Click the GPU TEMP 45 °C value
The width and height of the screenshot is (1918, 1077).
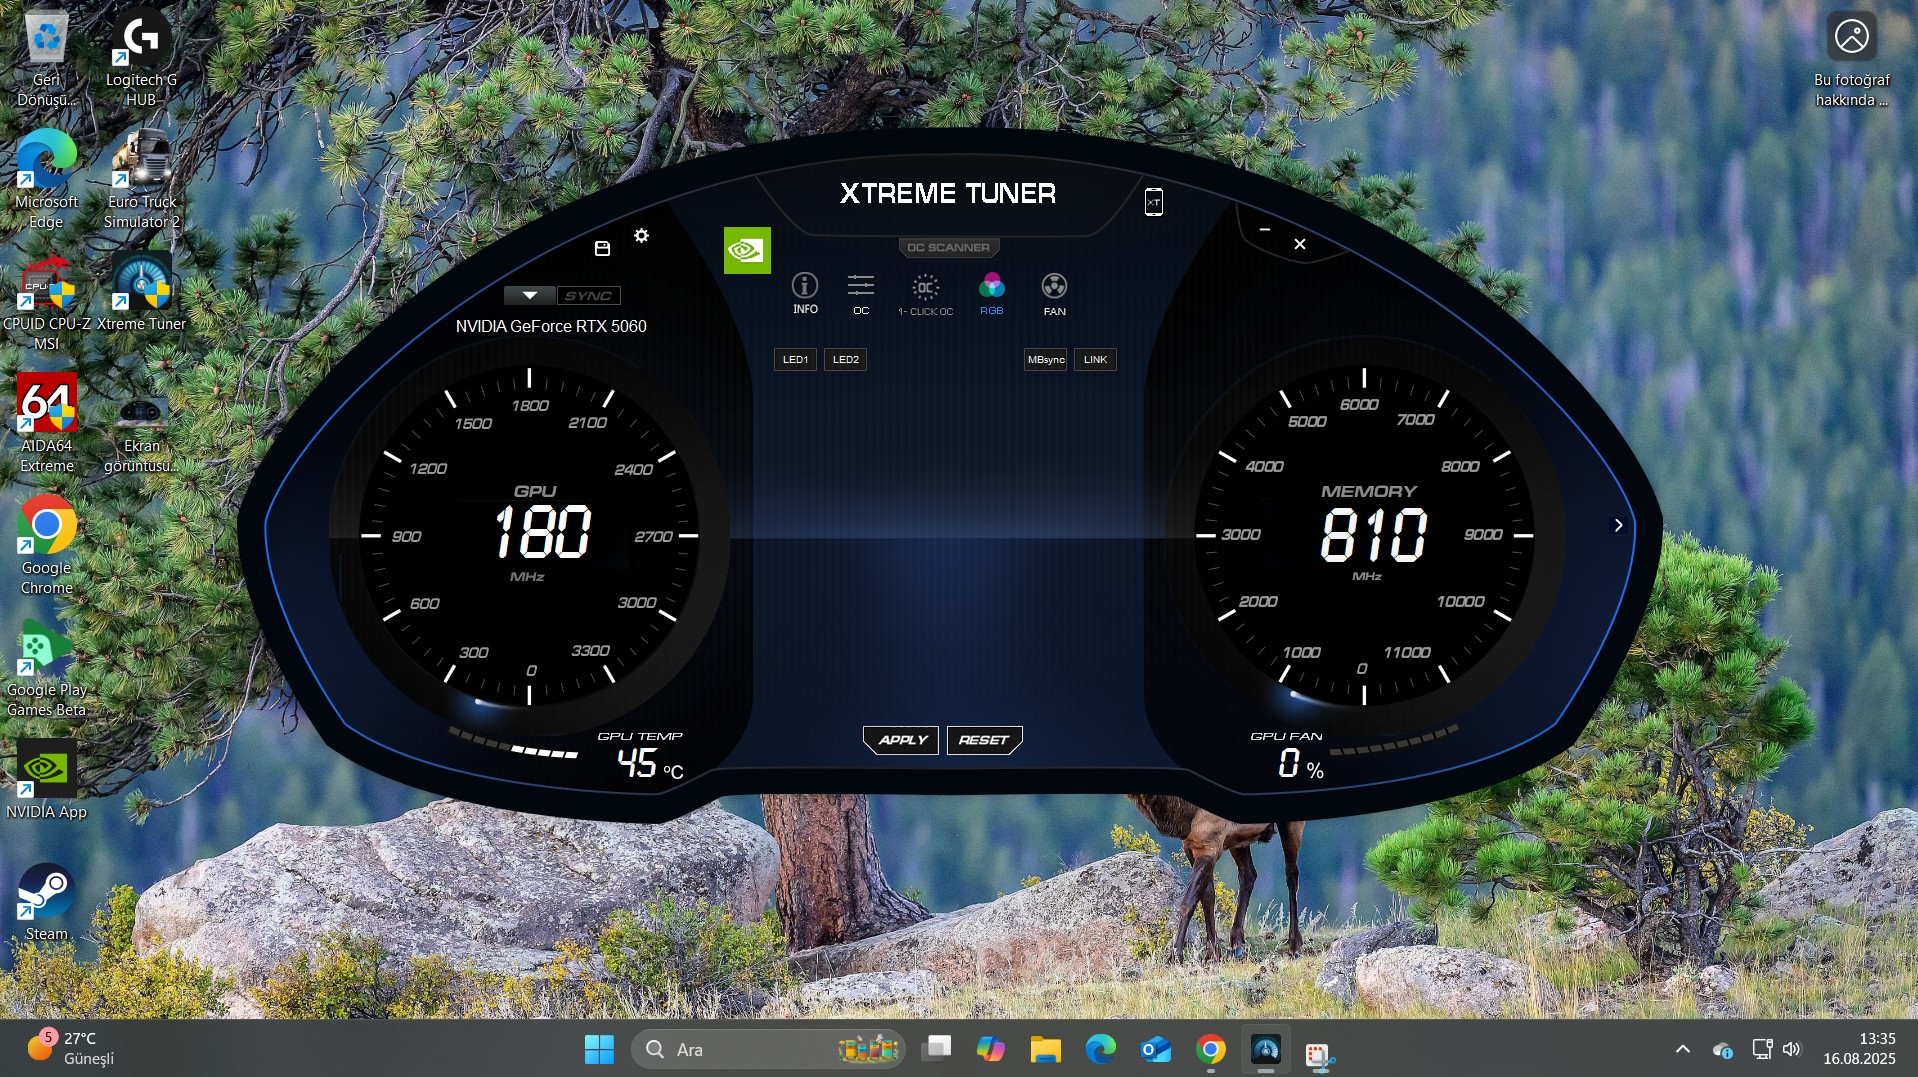click(x=650, y=765)
